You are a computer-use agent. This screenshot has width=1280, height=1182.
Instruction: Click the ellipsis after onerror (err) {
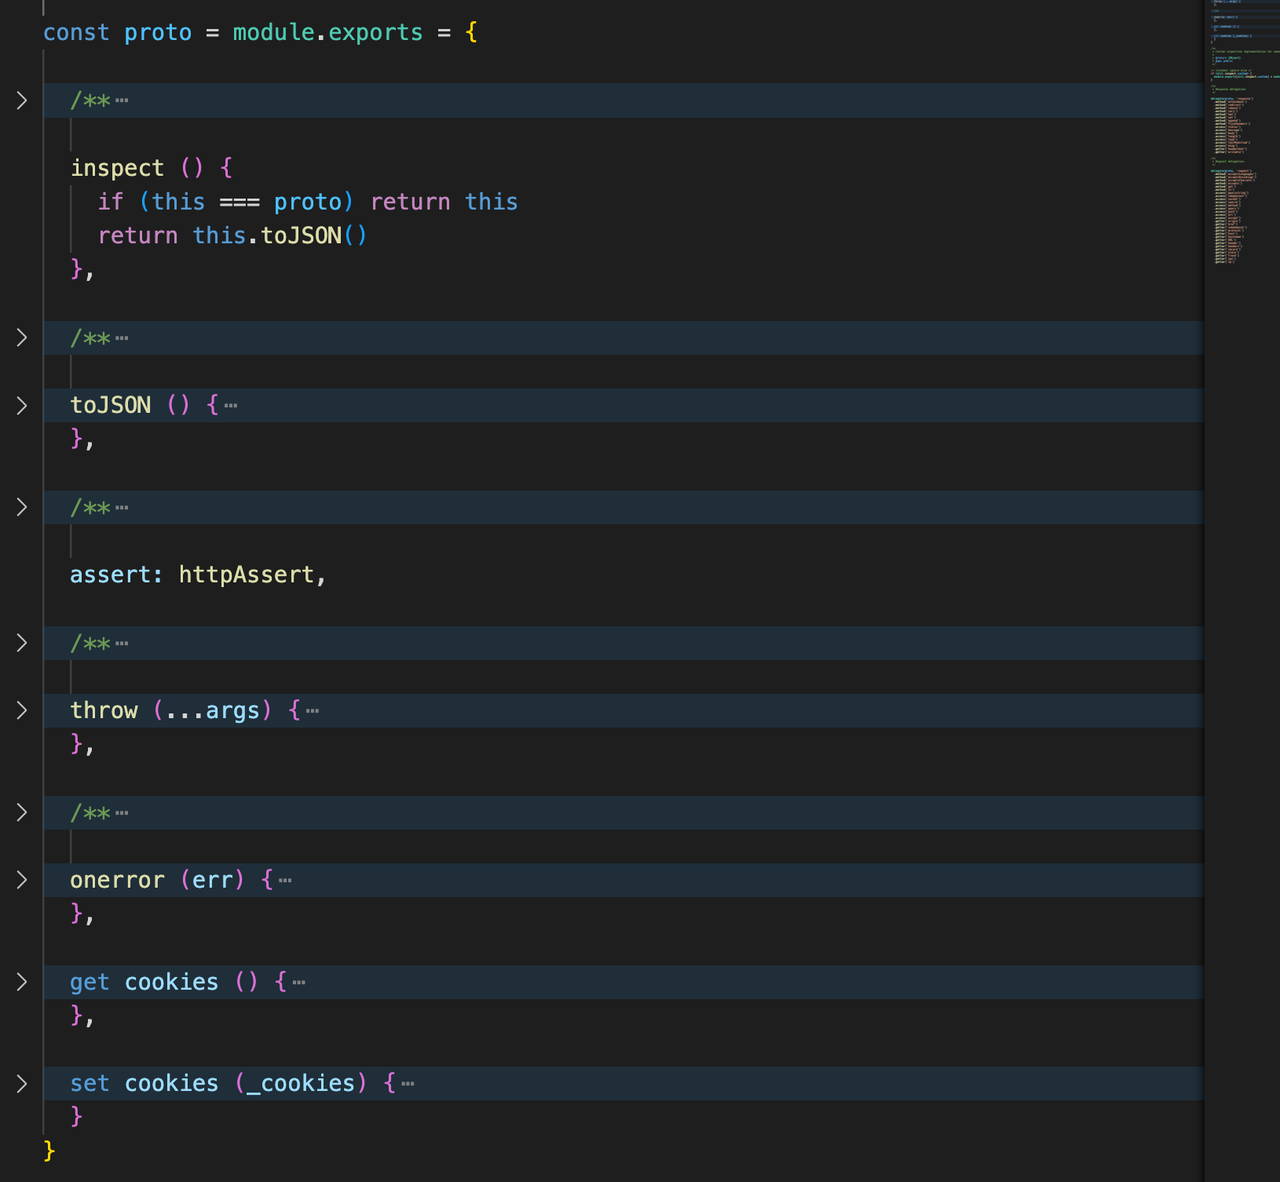pyautogui.click(x=285, y=881)
